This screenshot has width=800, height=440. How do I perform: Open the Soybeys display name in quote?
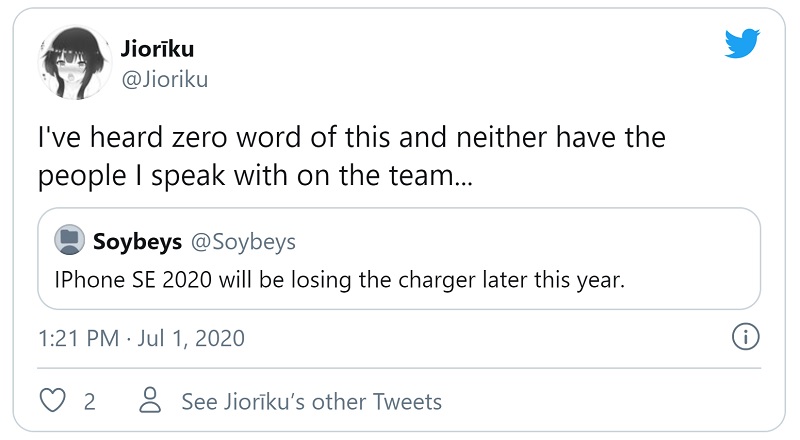(x=137, y=241)
